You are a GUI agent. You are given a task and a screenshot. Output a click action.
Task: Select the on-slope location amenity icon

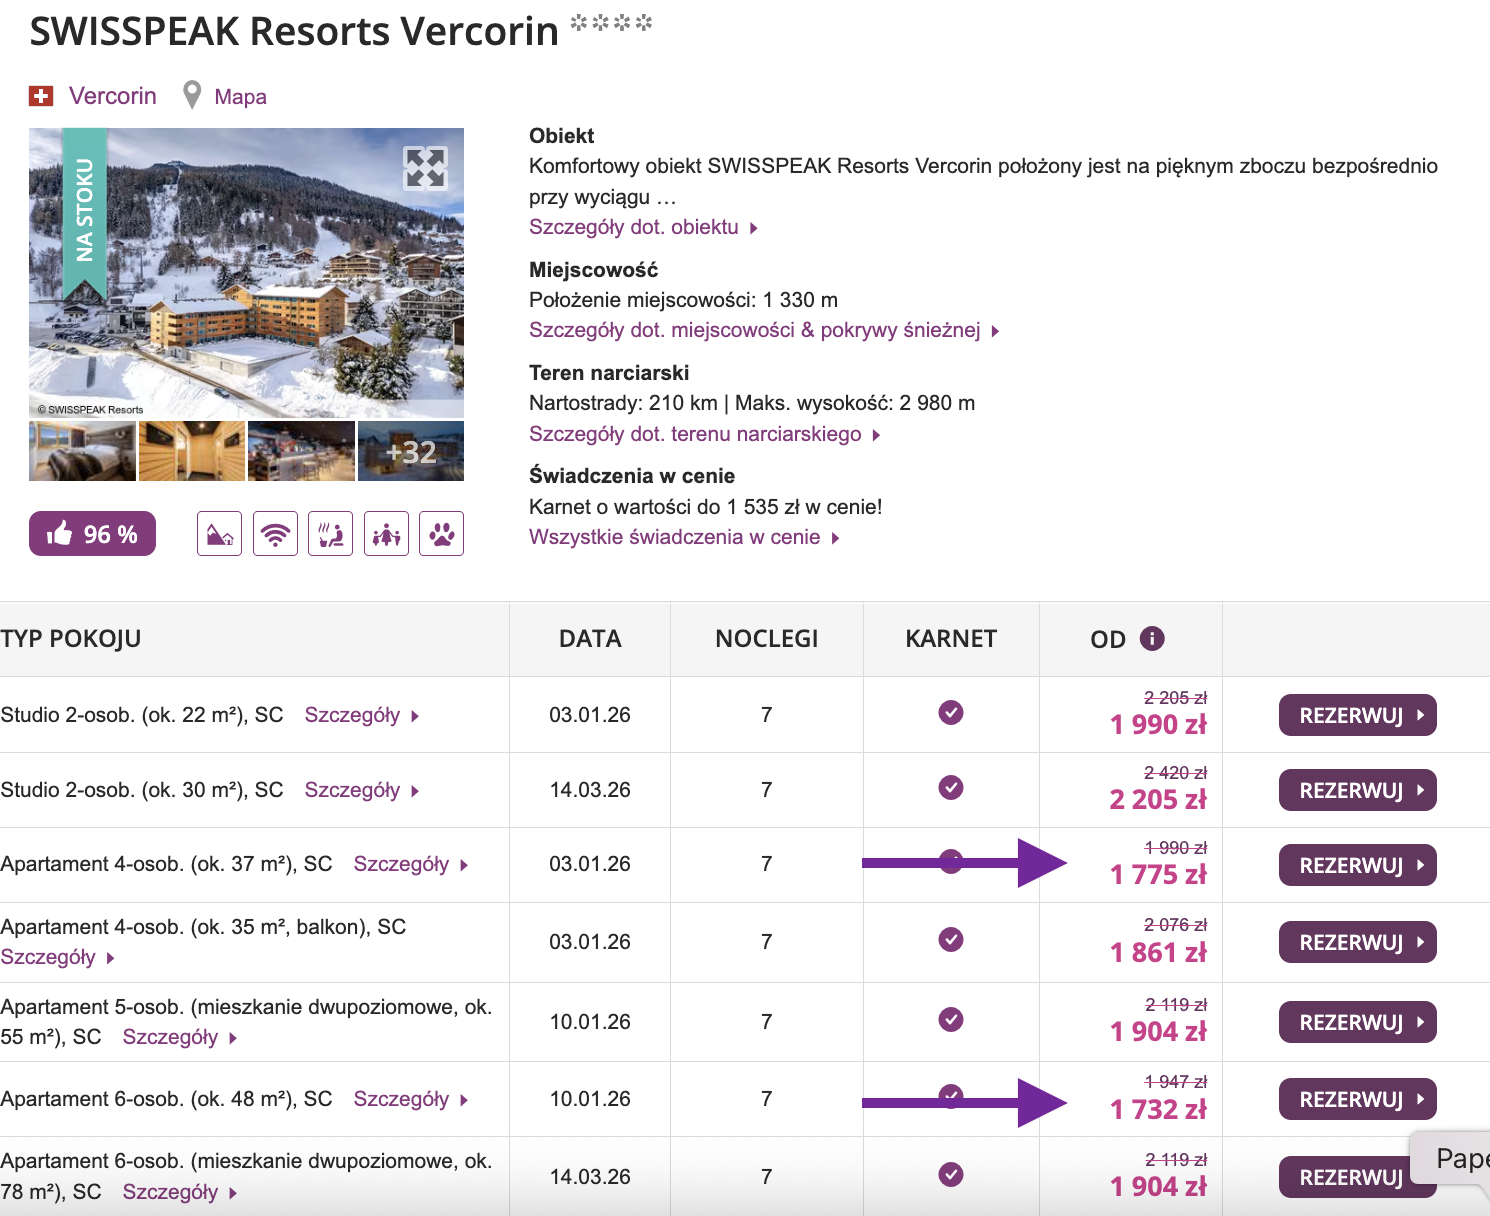[x=218, y=533]
